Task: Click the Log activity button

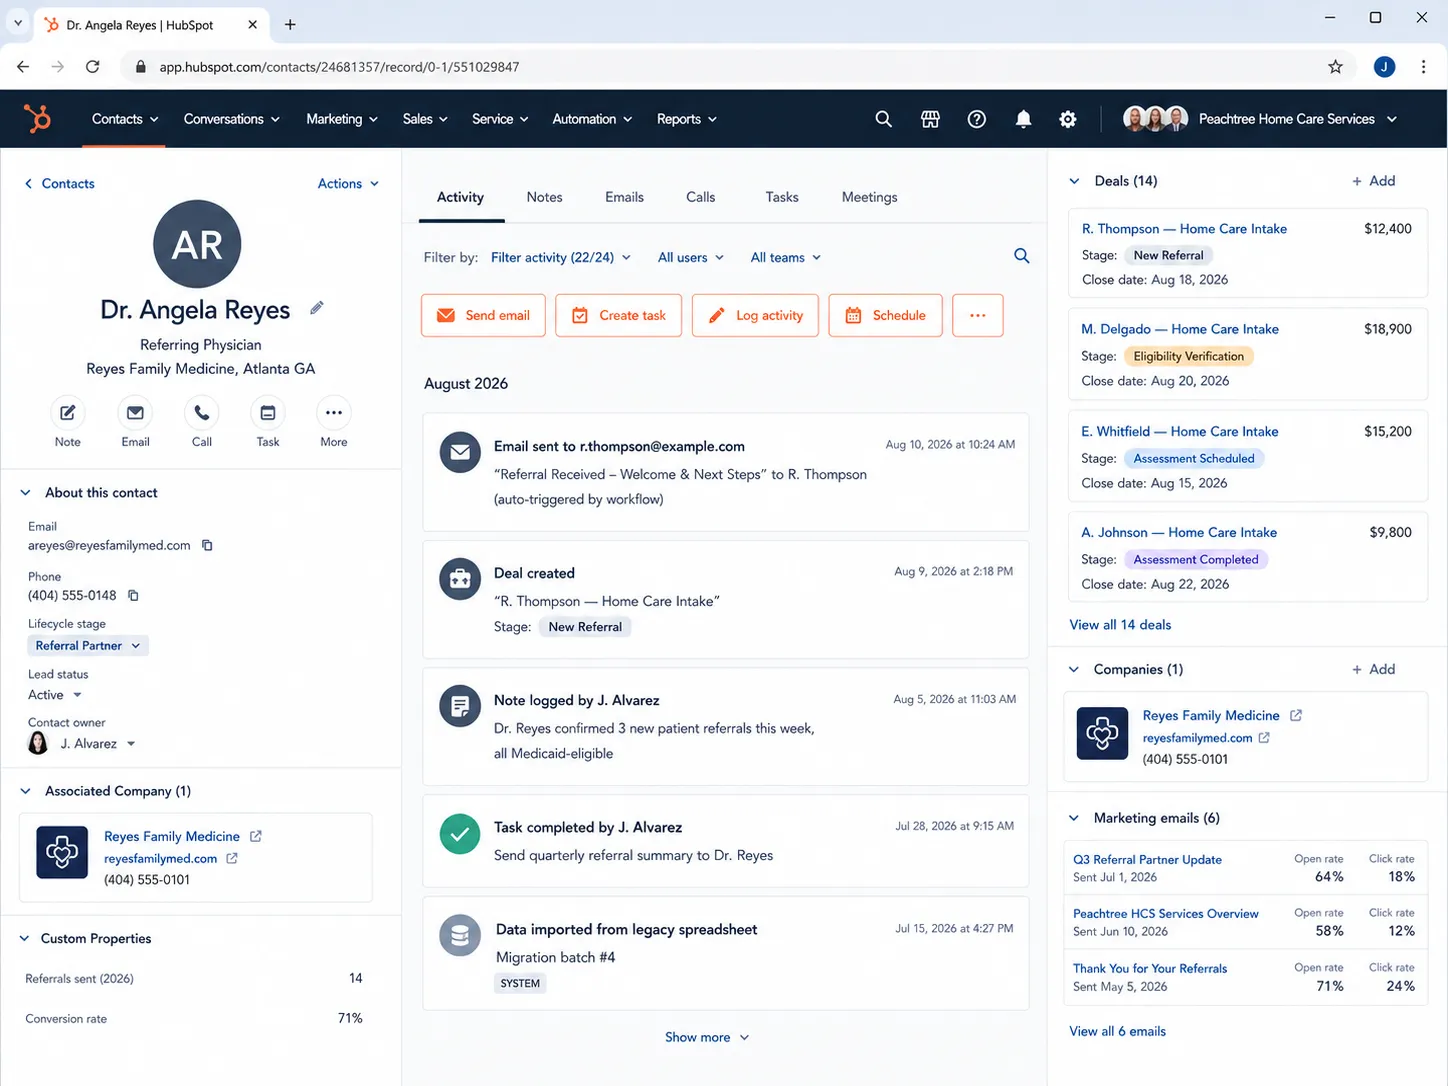Action: click(x=755, y=315)
